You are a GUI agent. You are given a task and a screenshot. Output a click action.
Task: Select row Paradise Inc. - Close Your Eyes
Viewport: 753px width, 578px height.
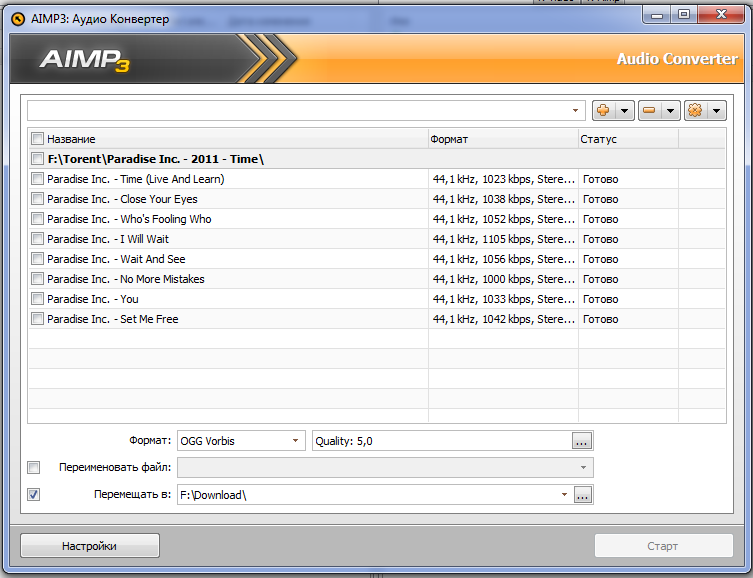[376, 199]
